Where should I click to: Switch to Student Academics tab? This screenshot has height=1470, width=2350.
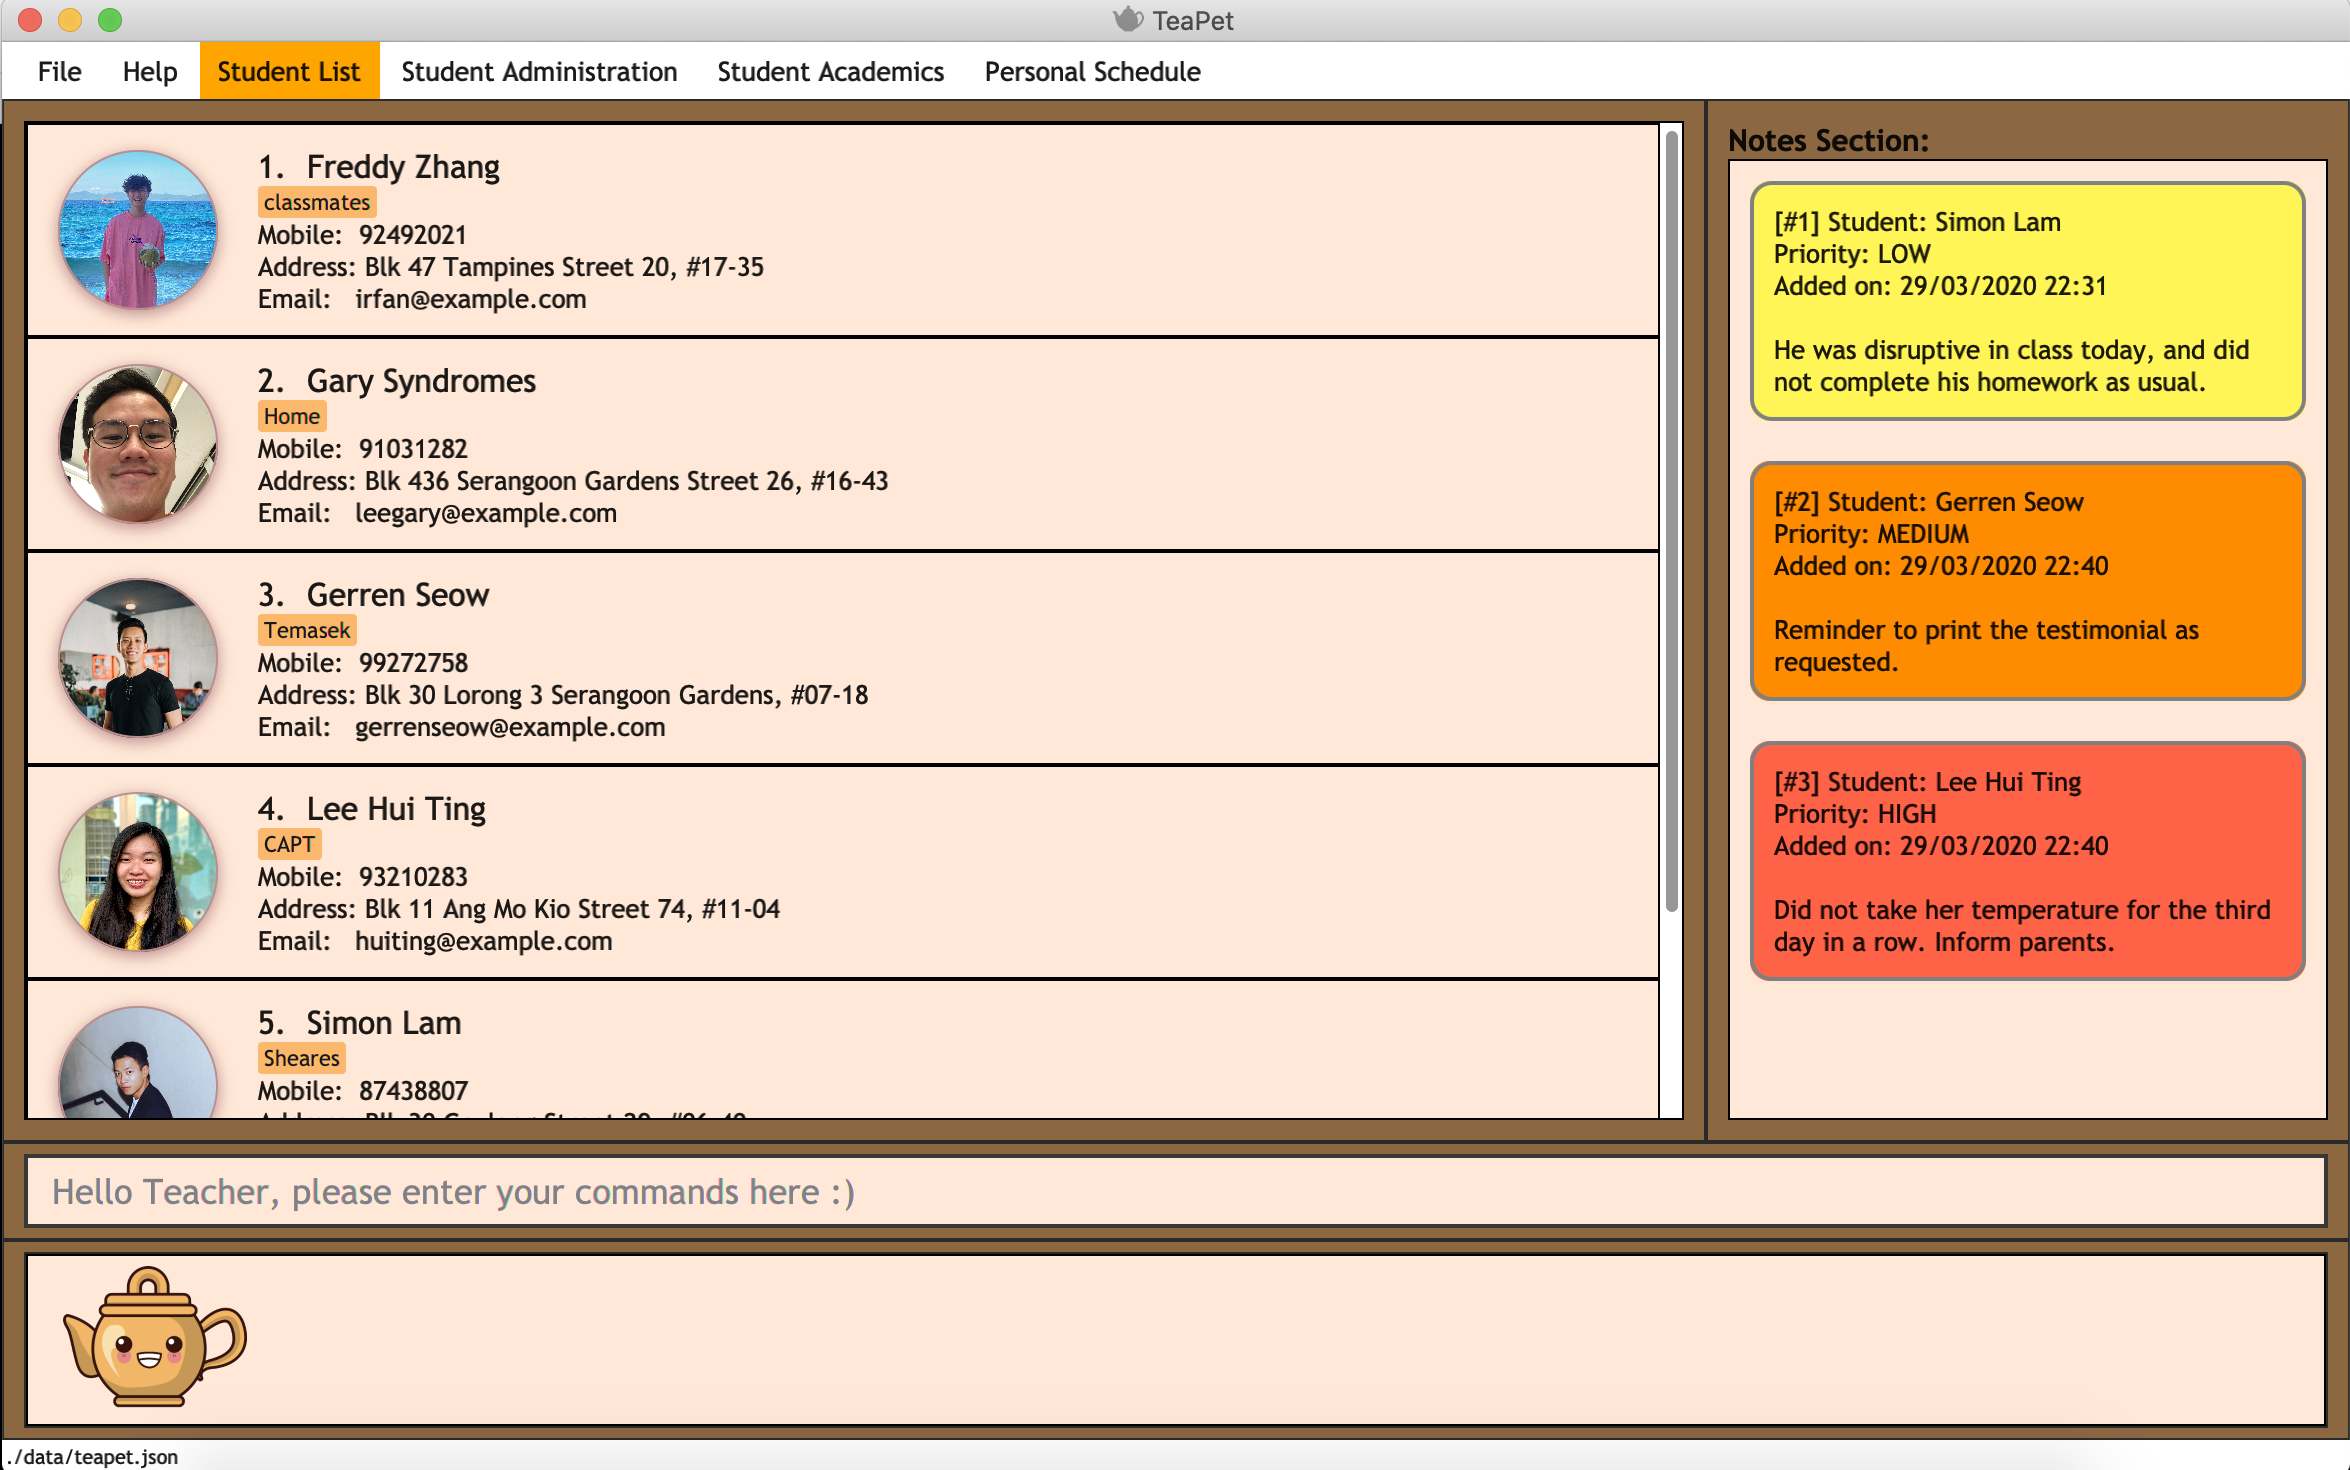click(830, 72)
